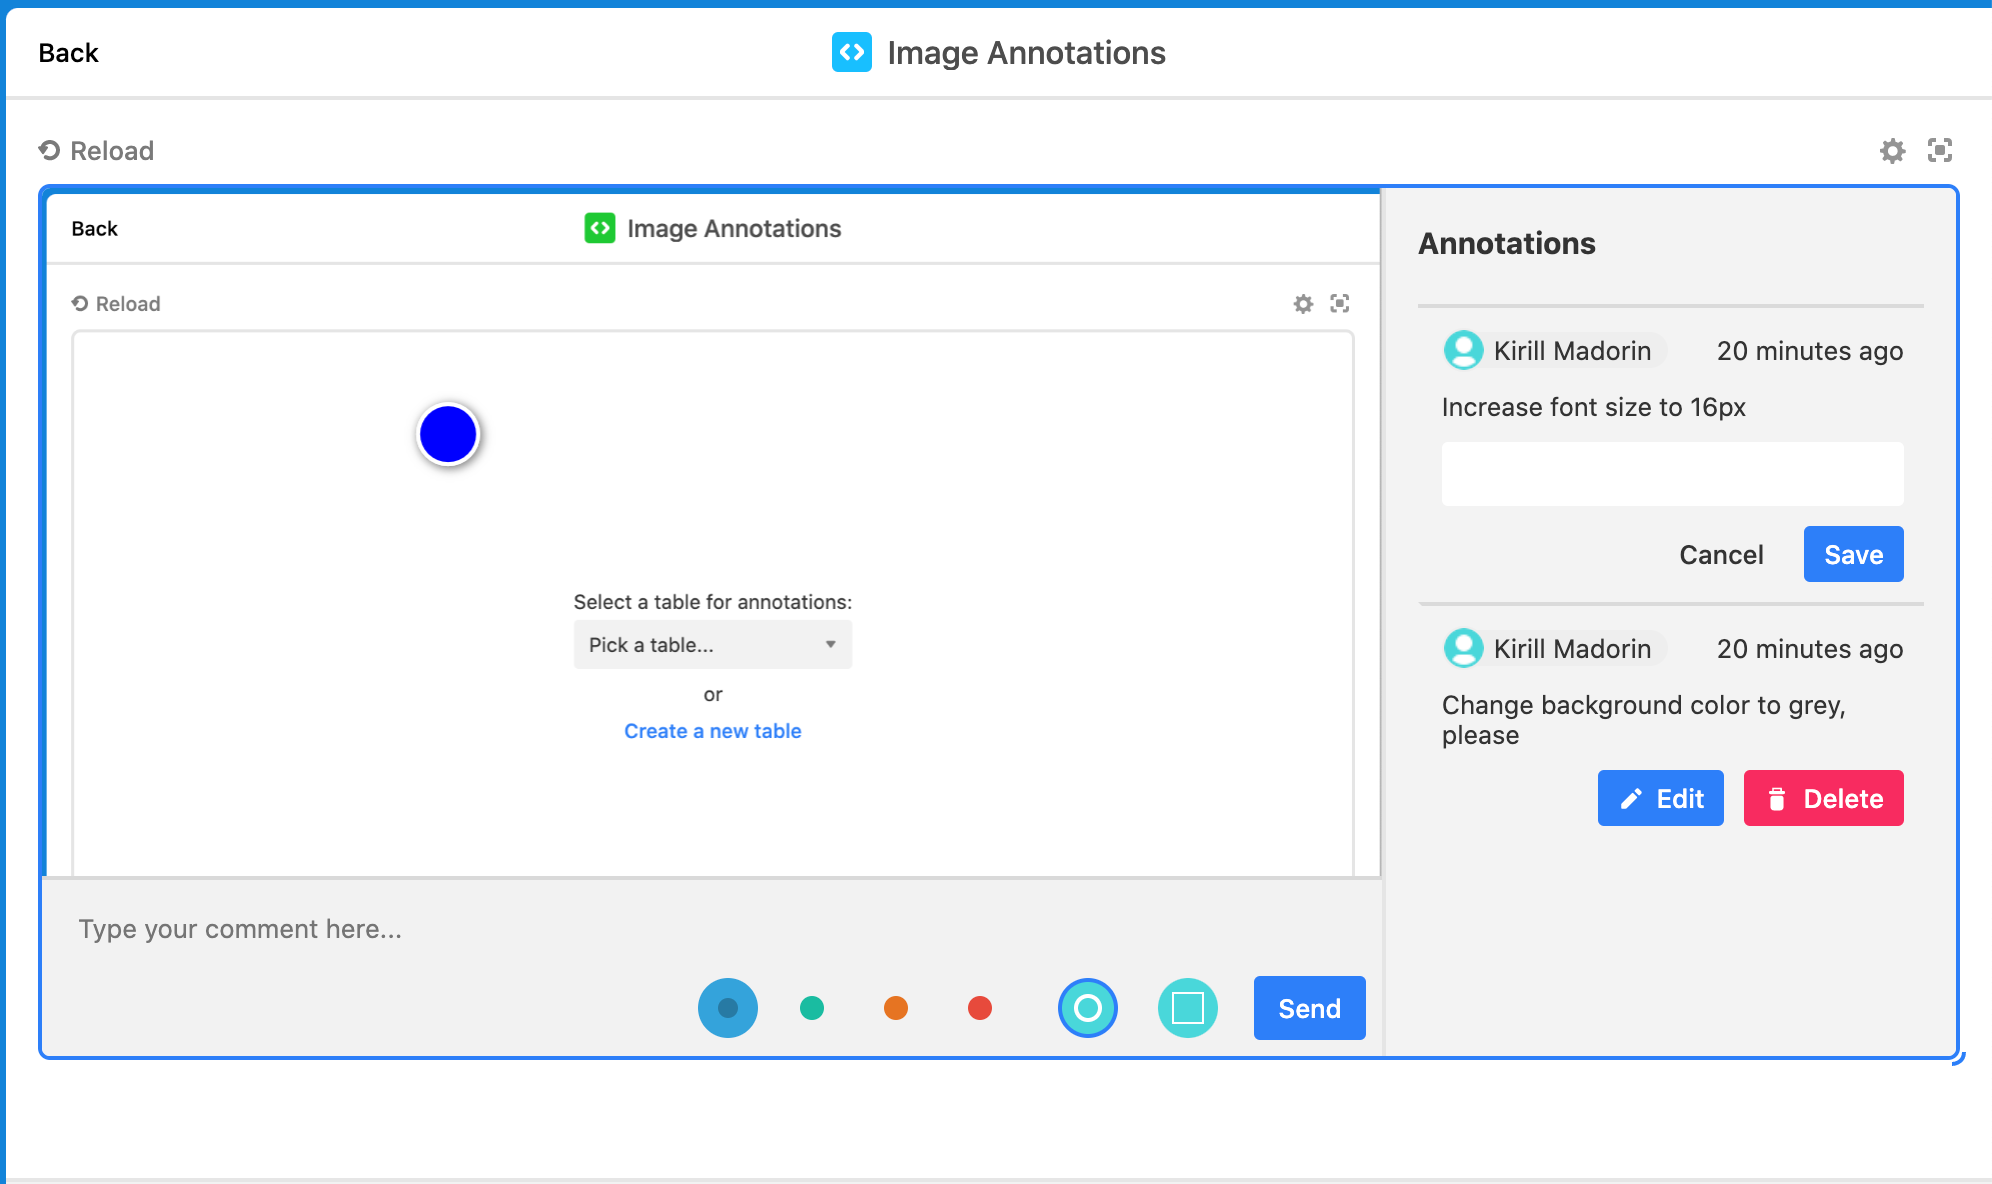Image resolution: width=1992 pixels, height=1184 pixels.
Task: Click the outer settings gear icon
Action: pyautogui.click(x=1892, y=151)
